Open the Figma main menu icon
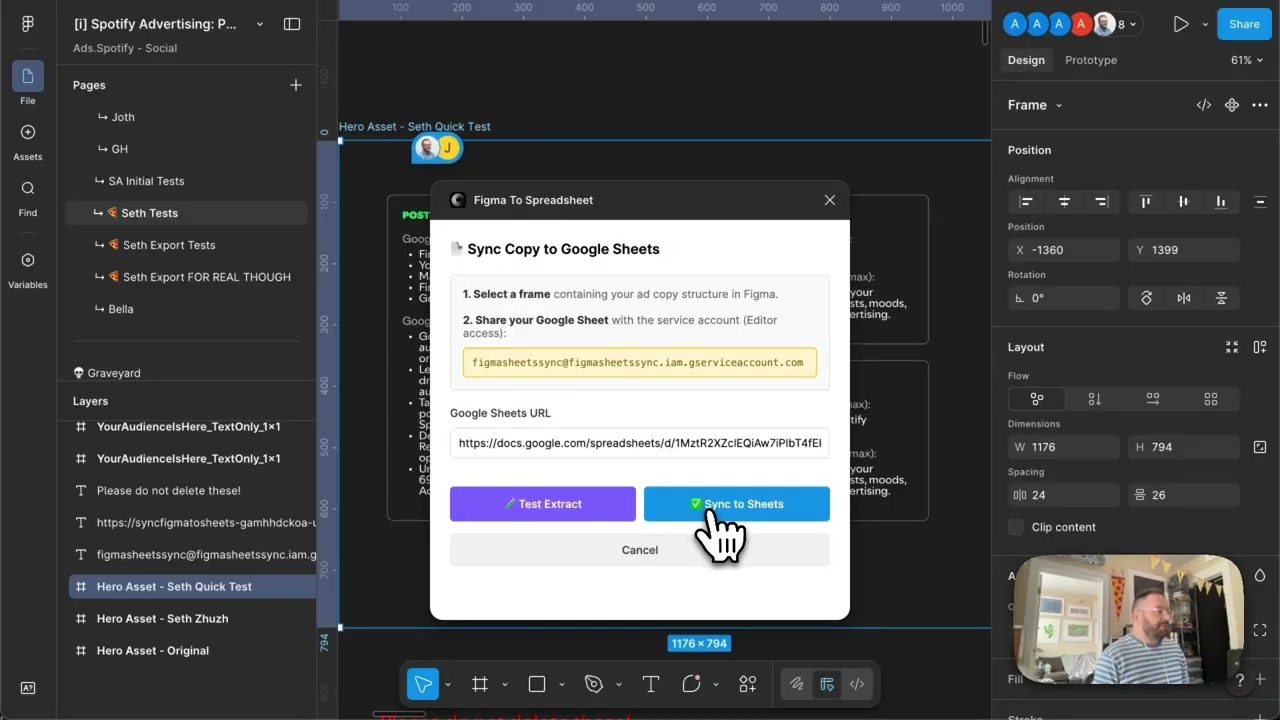1280x720 pixels. coord(28,24)
